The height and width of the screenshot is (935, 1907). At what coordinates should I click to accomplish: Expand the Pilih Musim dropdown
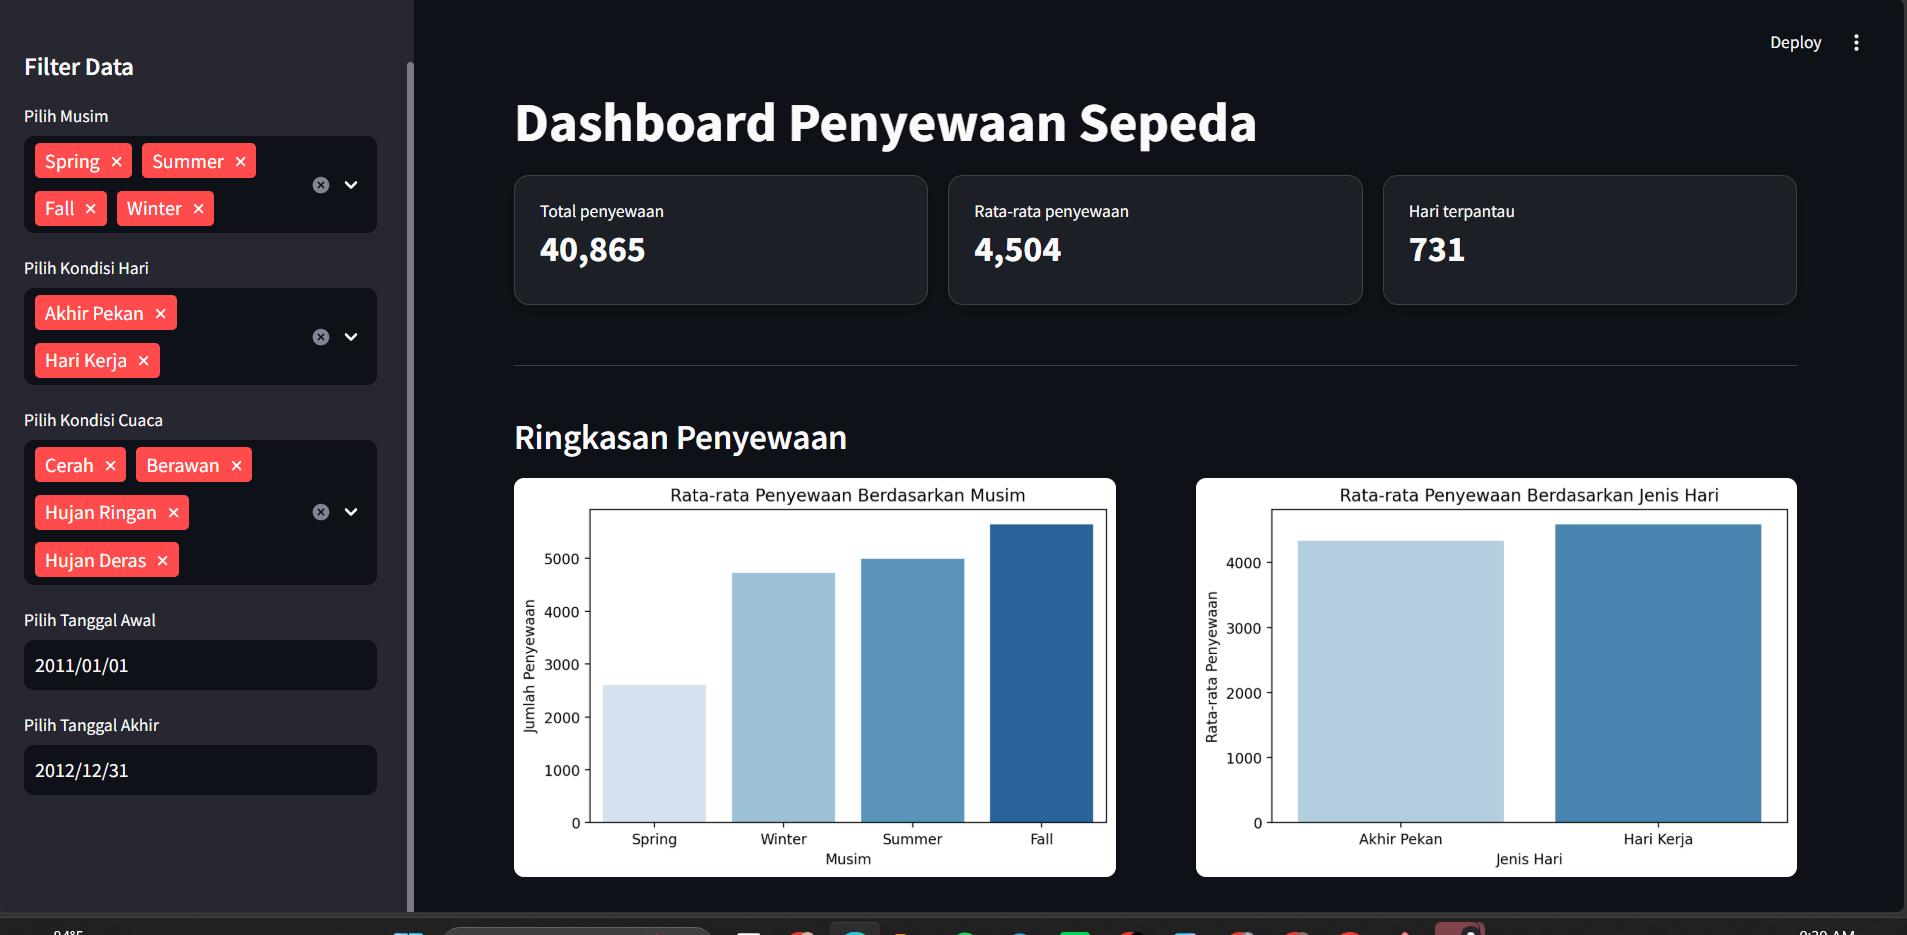coord(351,185)
